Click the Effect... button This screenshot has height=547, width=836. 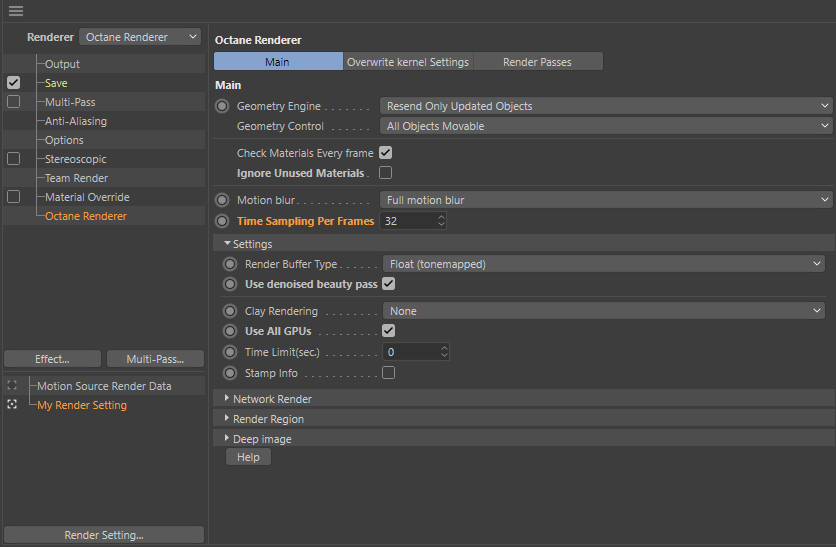(52, 359)
